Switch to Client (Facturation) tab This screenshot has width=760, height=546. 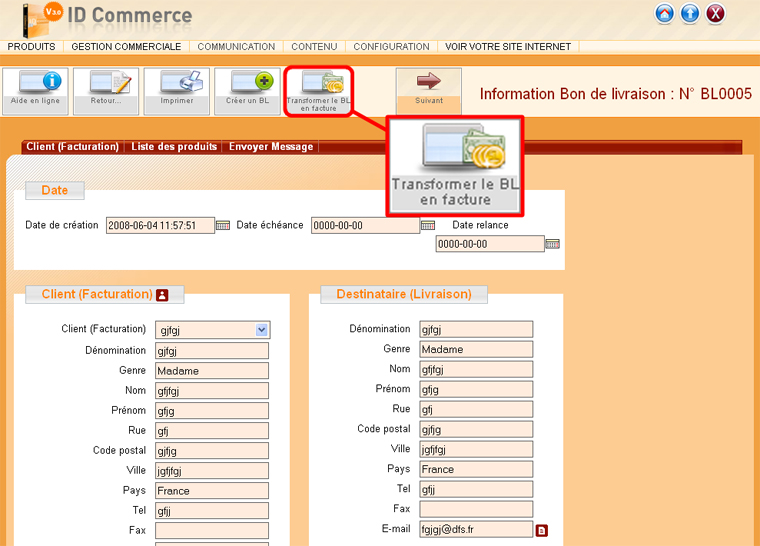[73, 146]
